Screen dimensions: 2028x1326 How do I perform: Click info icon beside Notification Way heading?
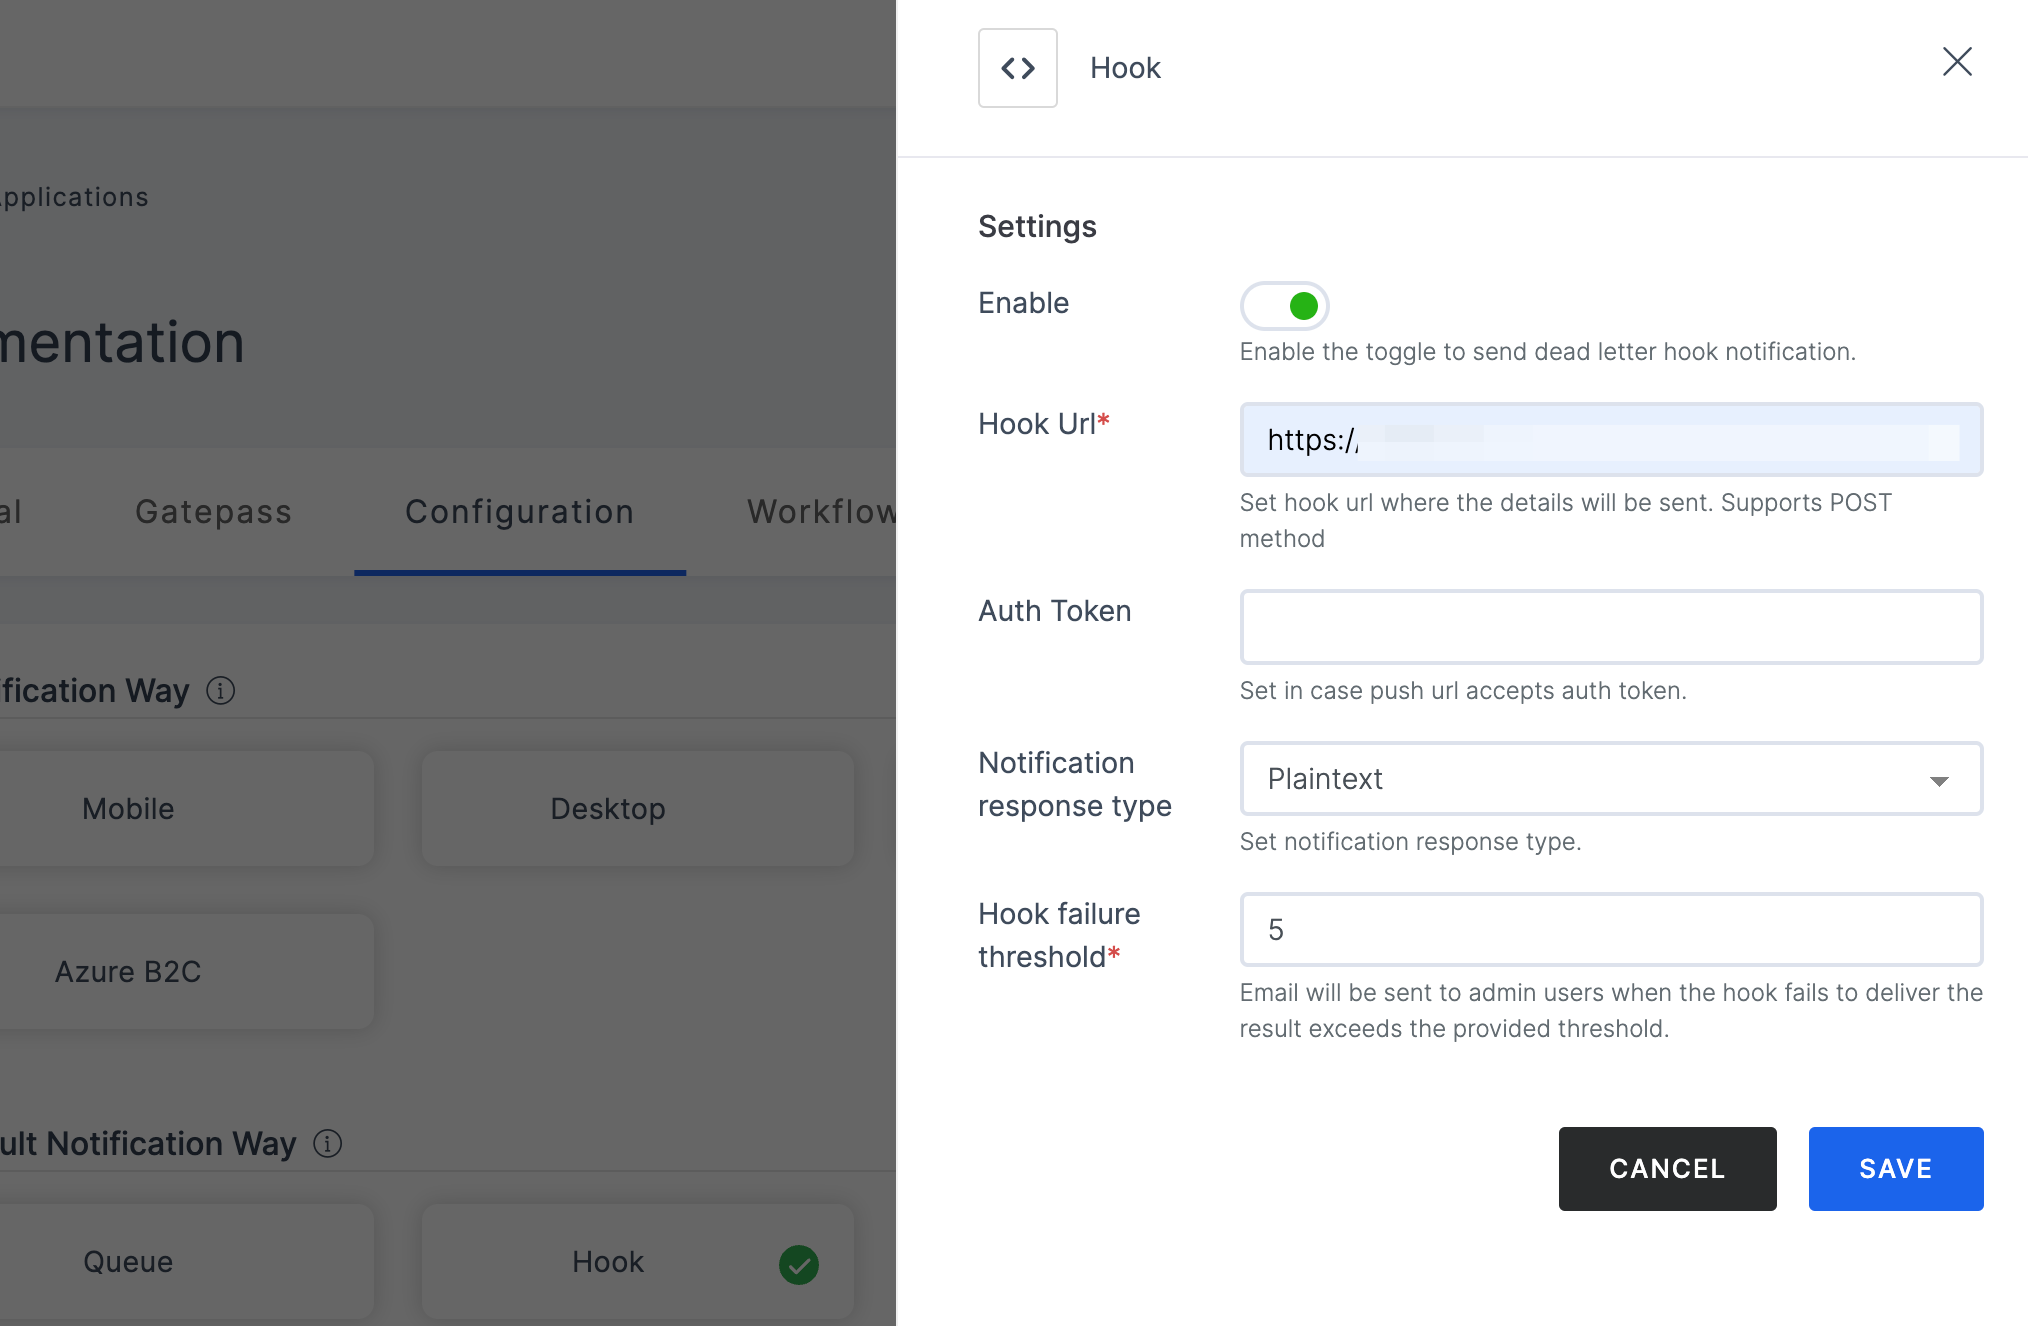coord(221,690)
